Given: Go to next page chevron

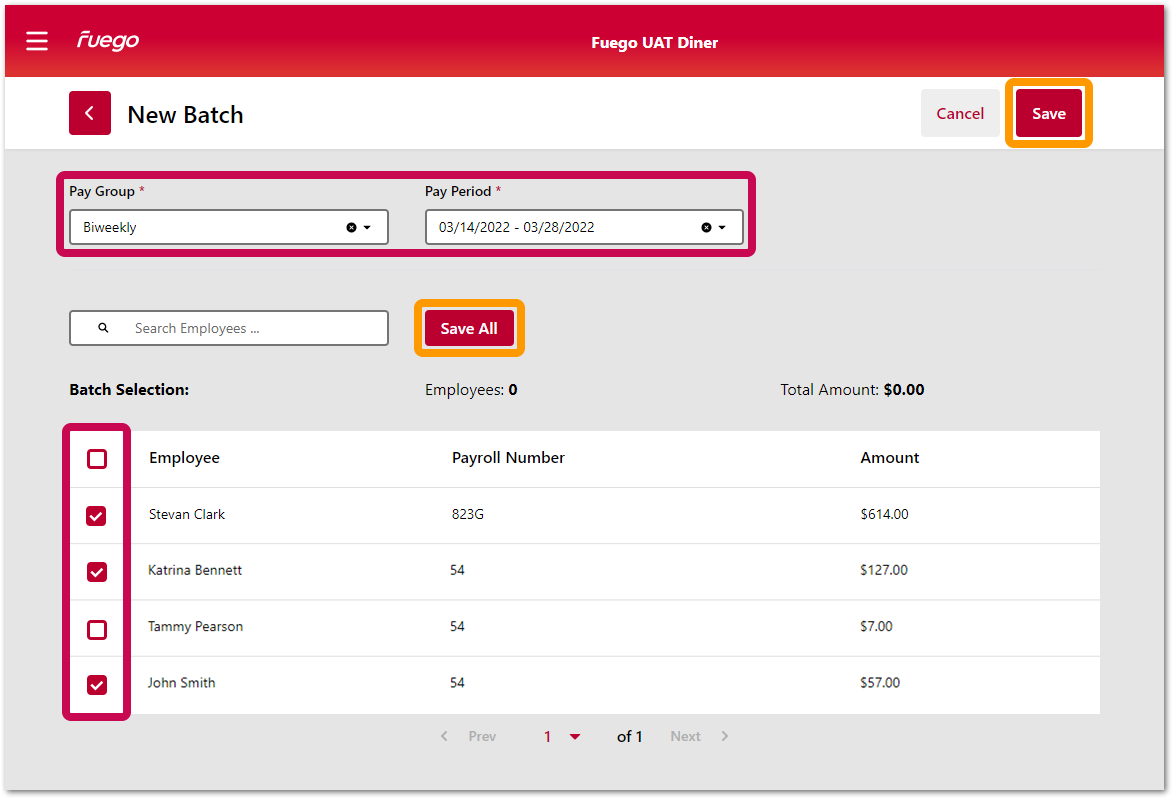Looking at the screenshot, I should point(725,737).
